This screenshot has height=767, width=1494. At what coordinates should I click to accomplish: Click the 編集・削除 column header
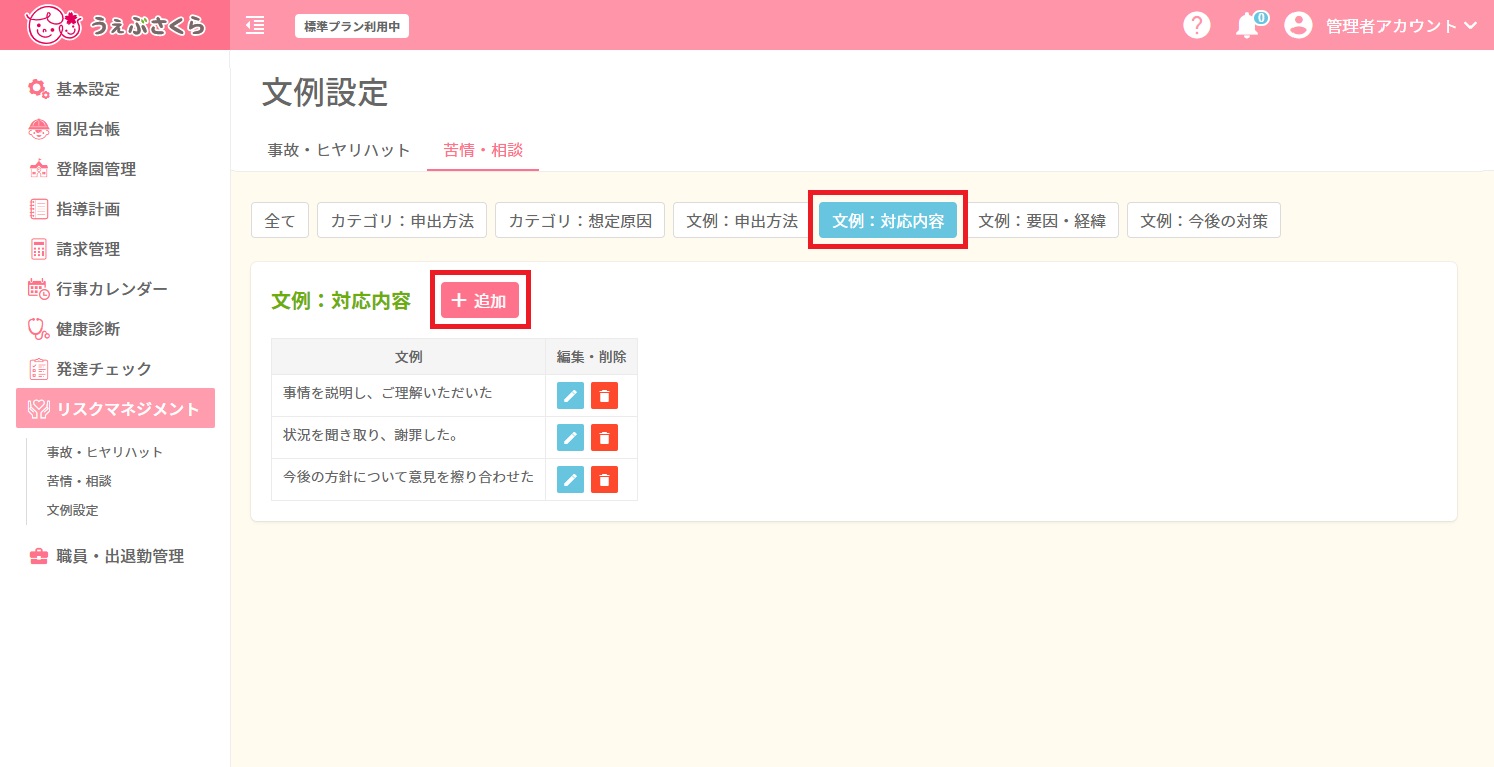coord(592,357)
